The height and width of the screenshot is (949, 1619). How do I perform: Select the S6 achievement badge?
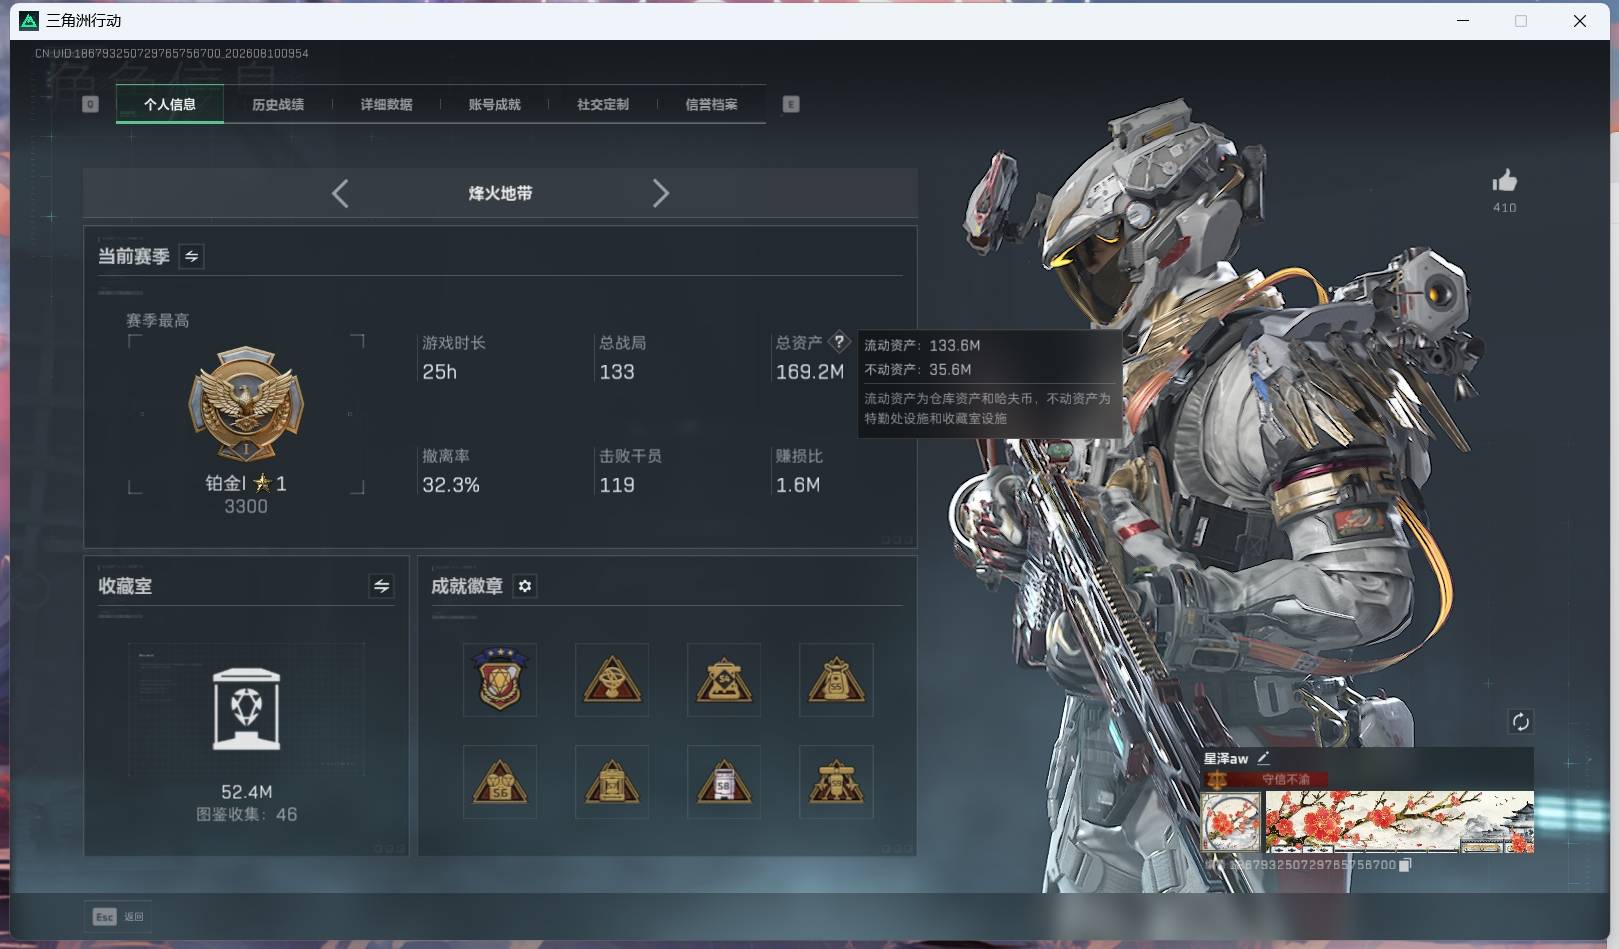pos(500,782)
